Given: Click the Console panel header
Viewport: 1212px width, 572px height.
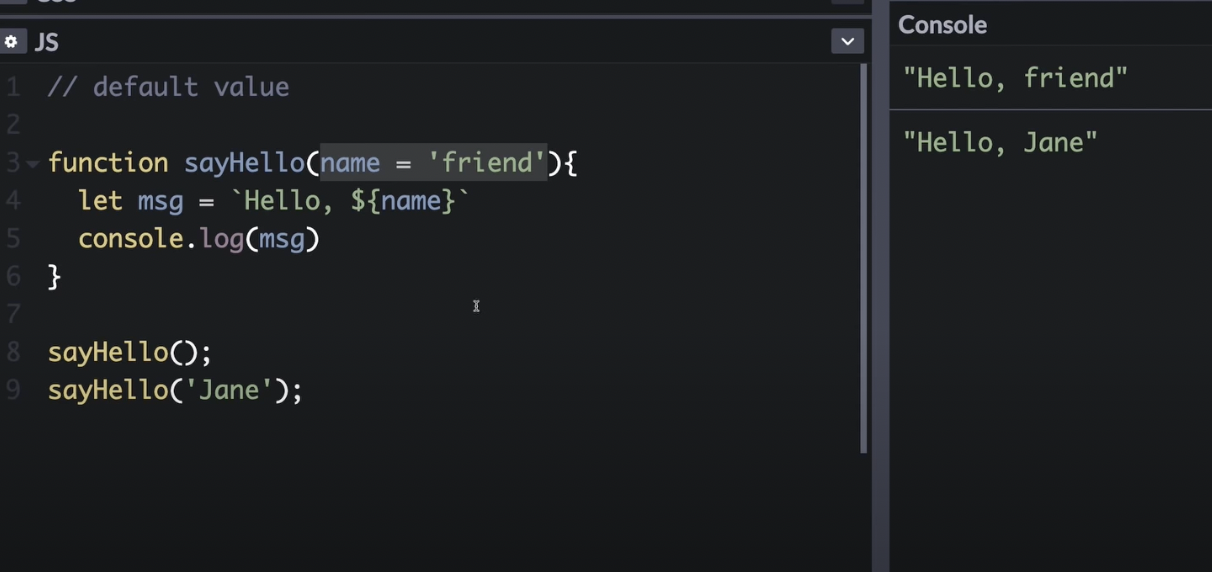Looking at the screenshot, I should [x=942, y=25].
